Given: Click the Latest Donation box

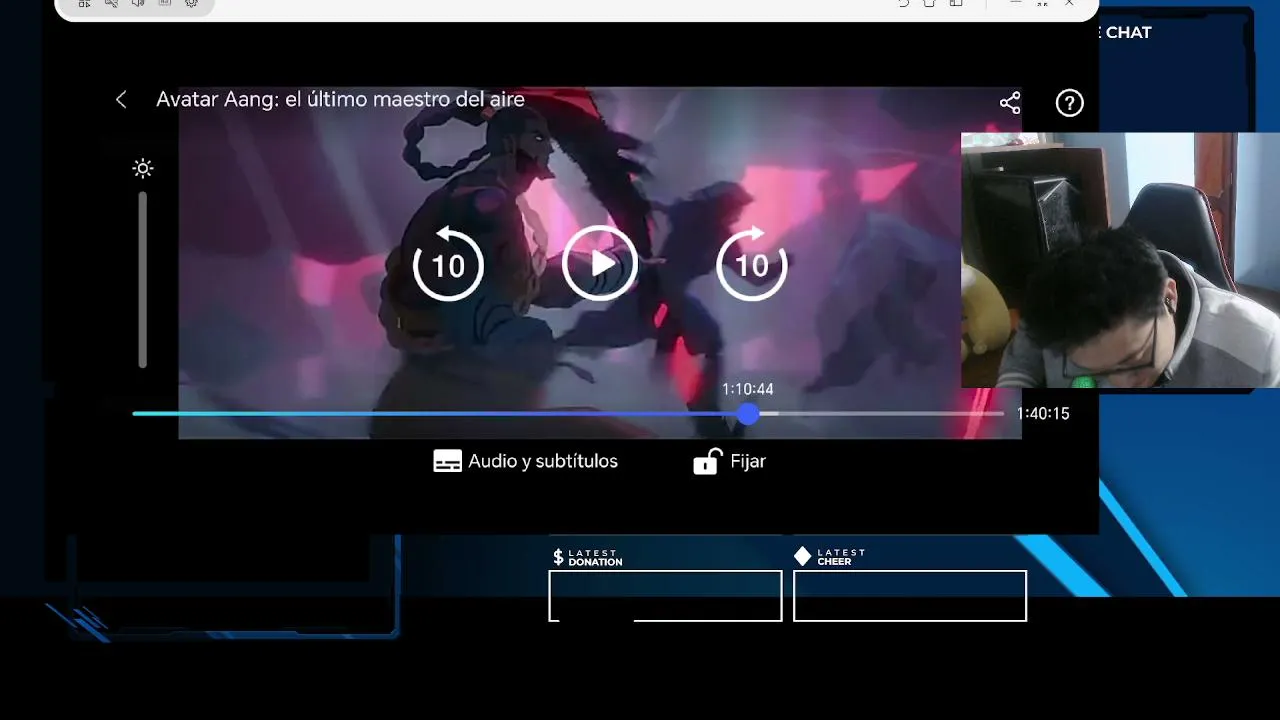Looking at the screenshot, I should (x=665, y=595).
